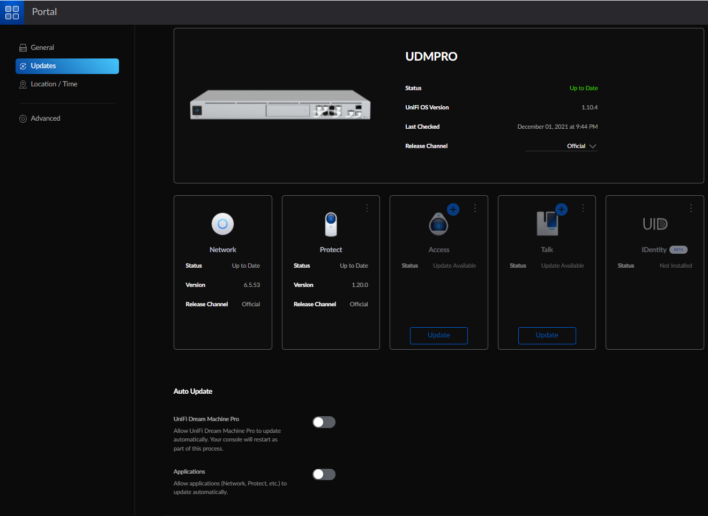The image size is (708, 516).
Task: Click the Talk application icon
Action: click(547, 224)
